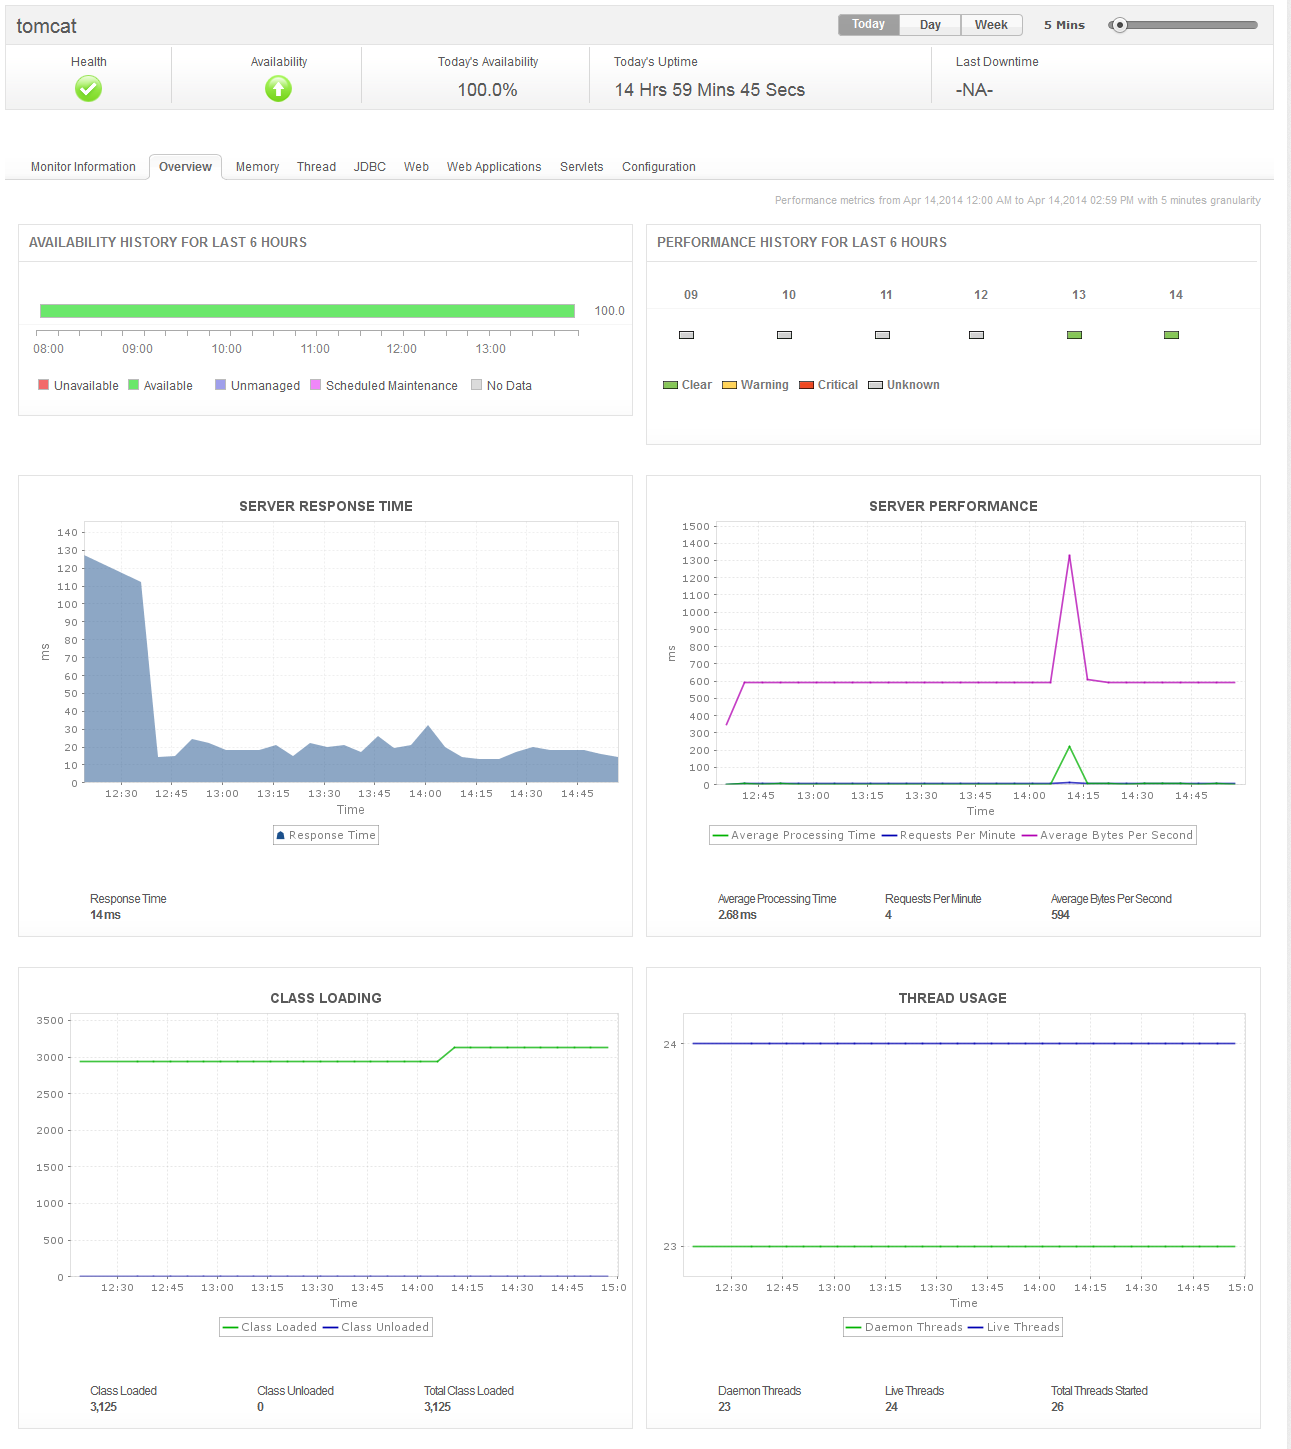
Task: Adjust the 5 Mins granularity slider handle
Action: click(x=1120, y=25)
